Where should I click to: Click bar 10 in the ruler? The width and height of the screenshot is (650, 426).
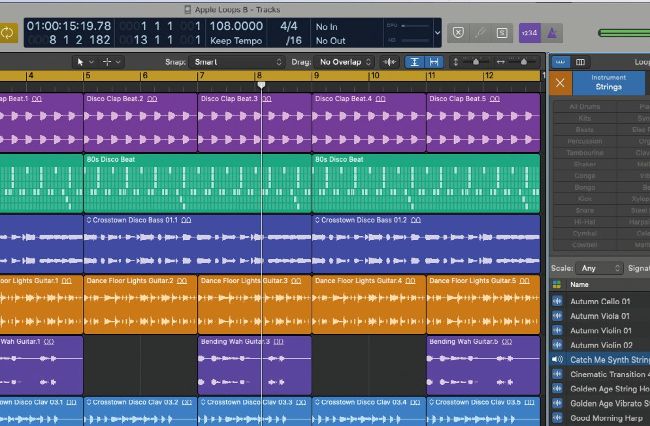(x=374, y=75)
